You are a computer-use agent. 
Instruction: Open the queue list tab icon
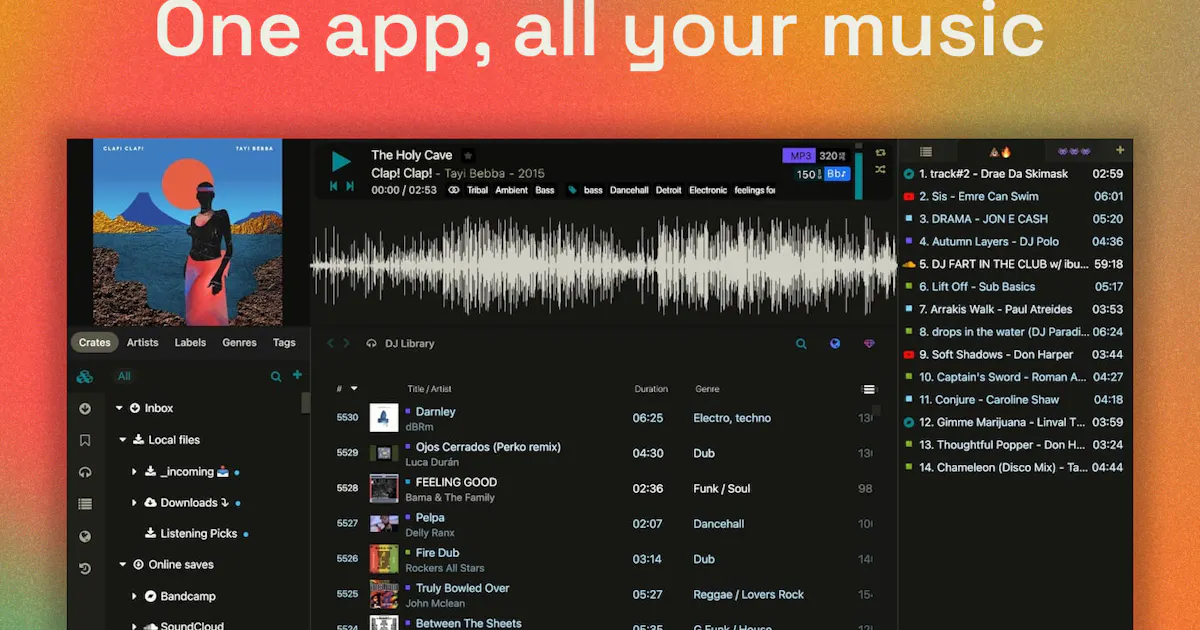click(926, 152)
